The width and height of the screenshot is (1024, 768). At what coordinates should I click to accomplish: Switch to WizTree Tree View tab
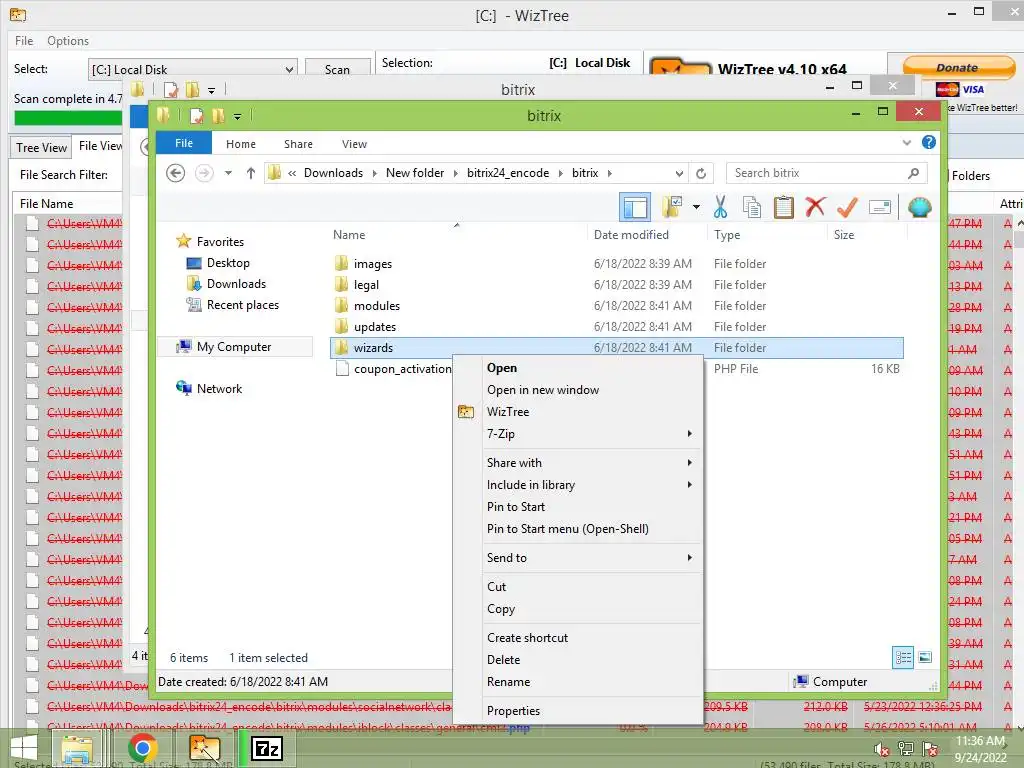[x=41, y=148]
